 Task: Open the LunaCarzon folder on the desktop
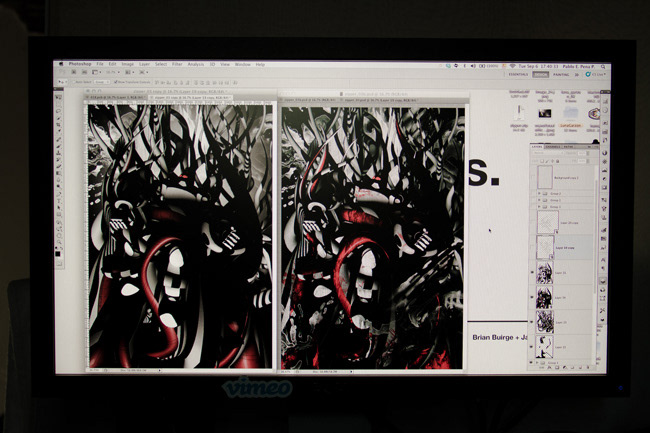pos(570,117)
